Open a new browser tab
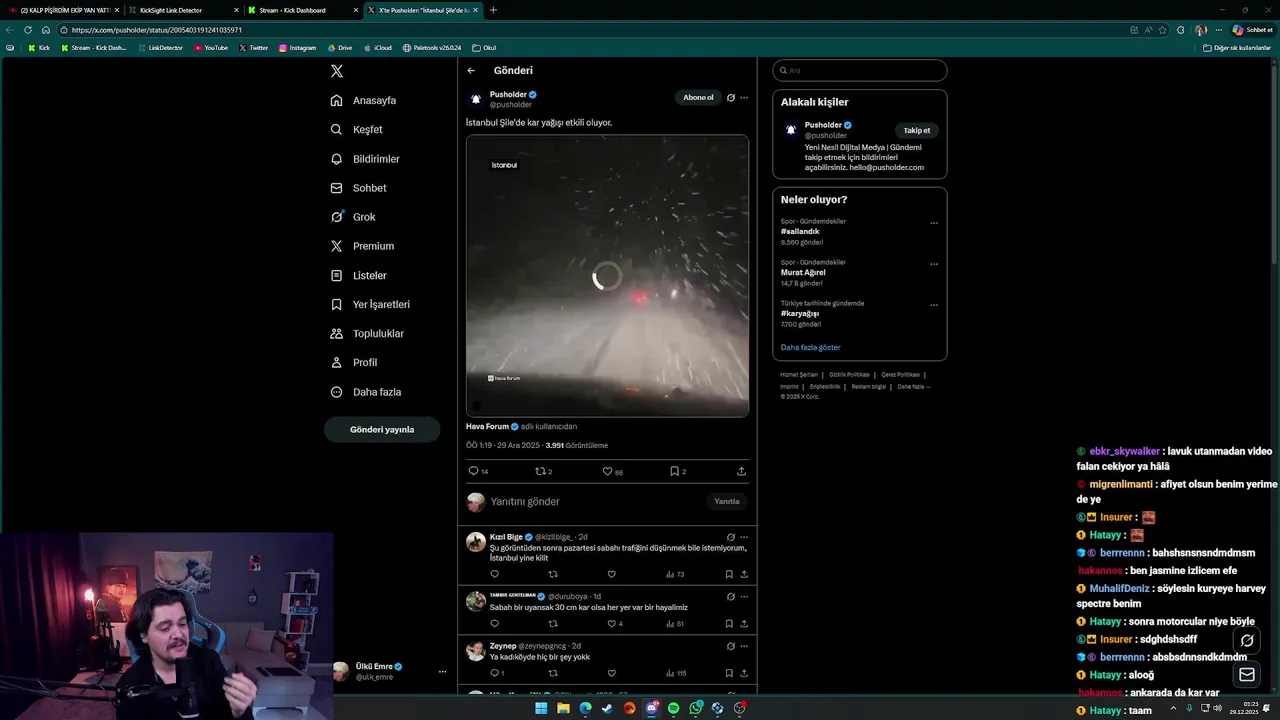 pyautogui.click(x=493, y=10)
